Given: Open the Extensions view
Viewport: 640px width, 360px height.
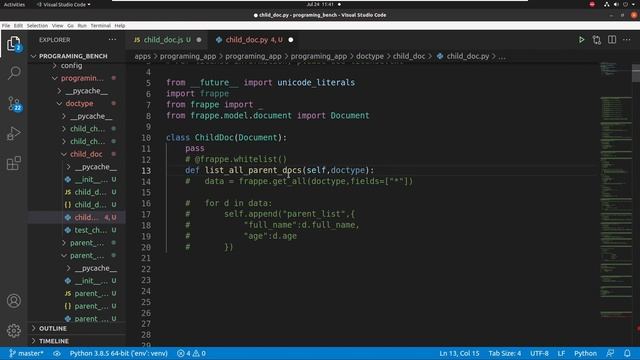Looking at the screenshot, I should [x=14, y=163].
